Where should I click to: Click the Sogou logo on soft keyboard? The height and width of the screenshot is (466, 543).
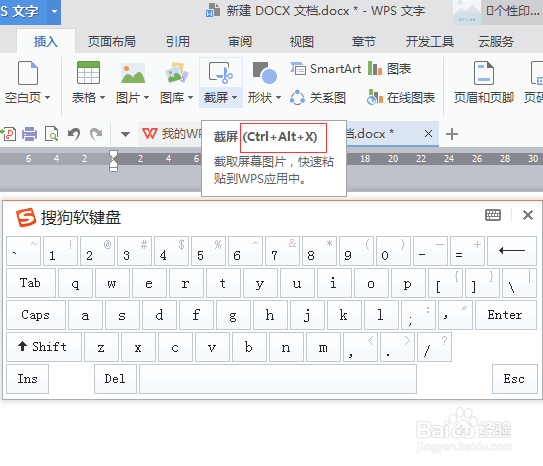coord(26,217)
